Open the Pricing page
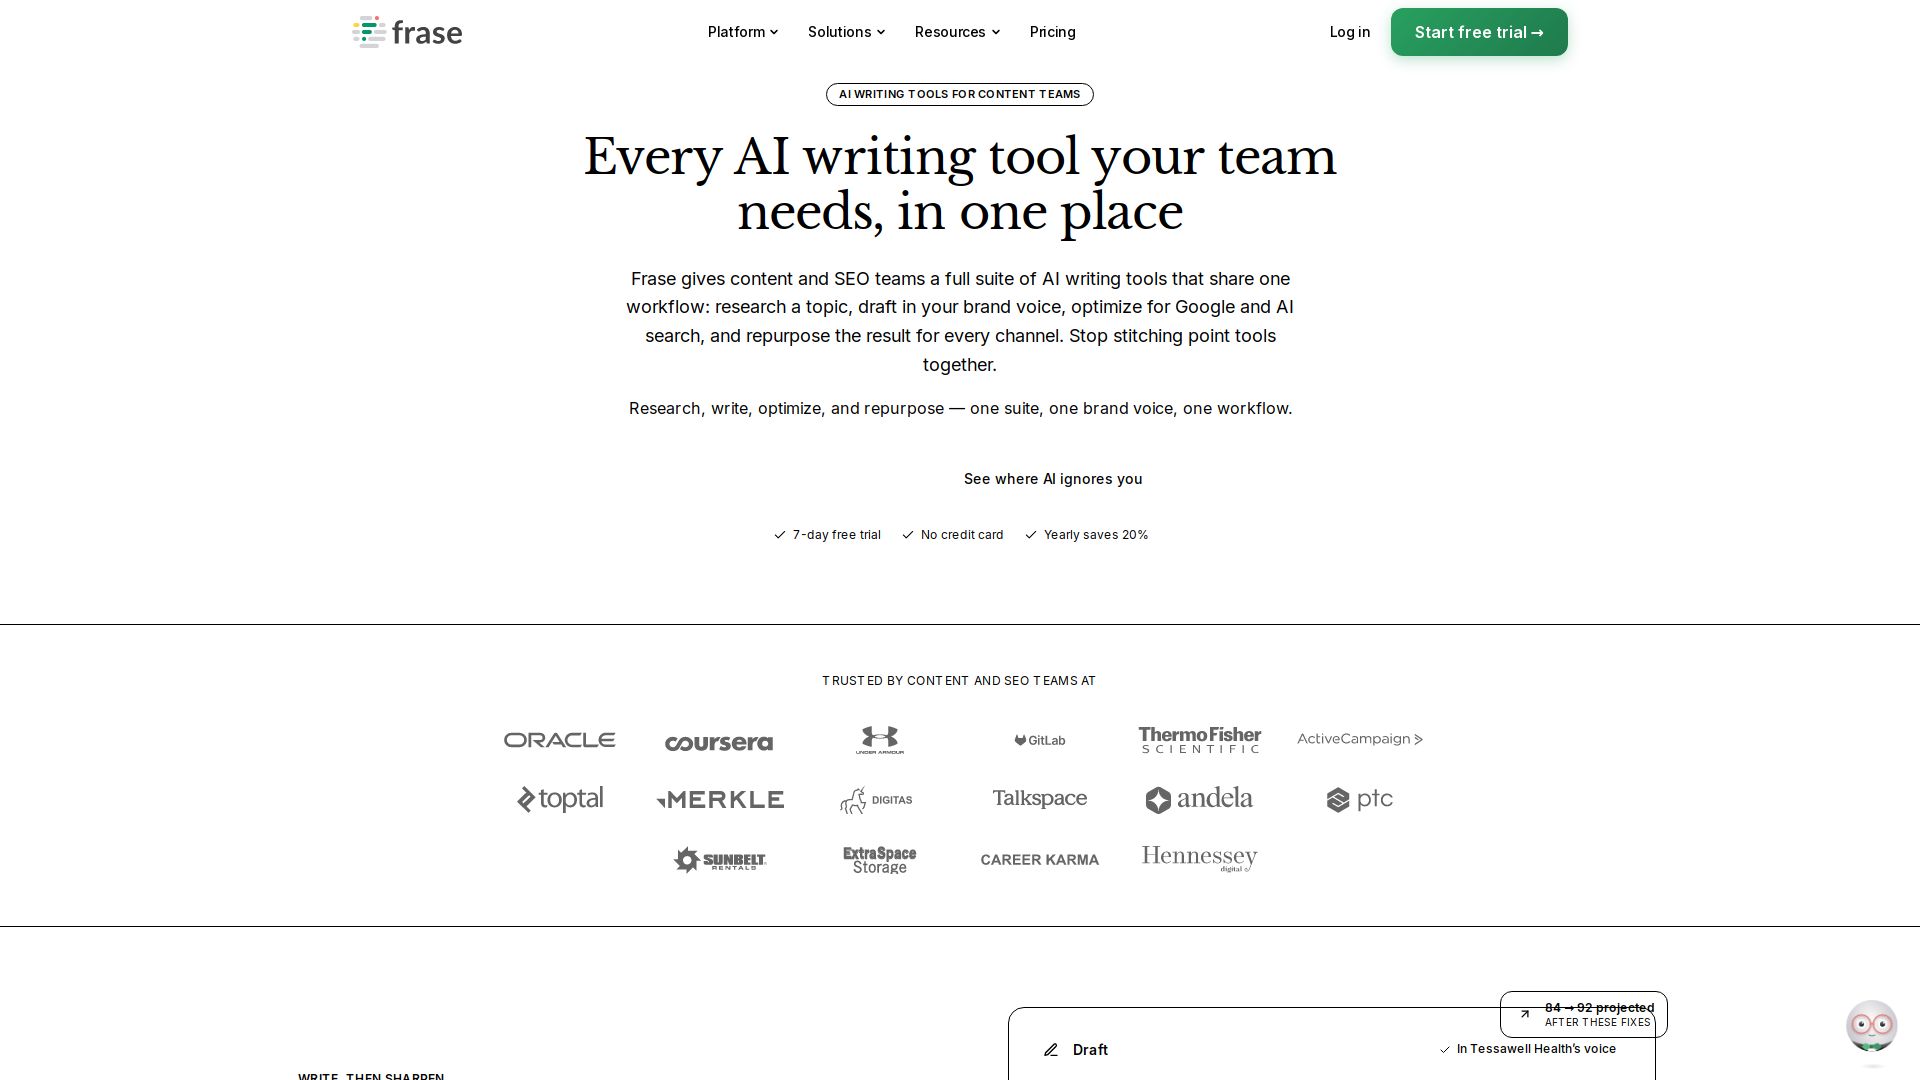The width and height of the screenshot is (1920, 1080). 1052,32
